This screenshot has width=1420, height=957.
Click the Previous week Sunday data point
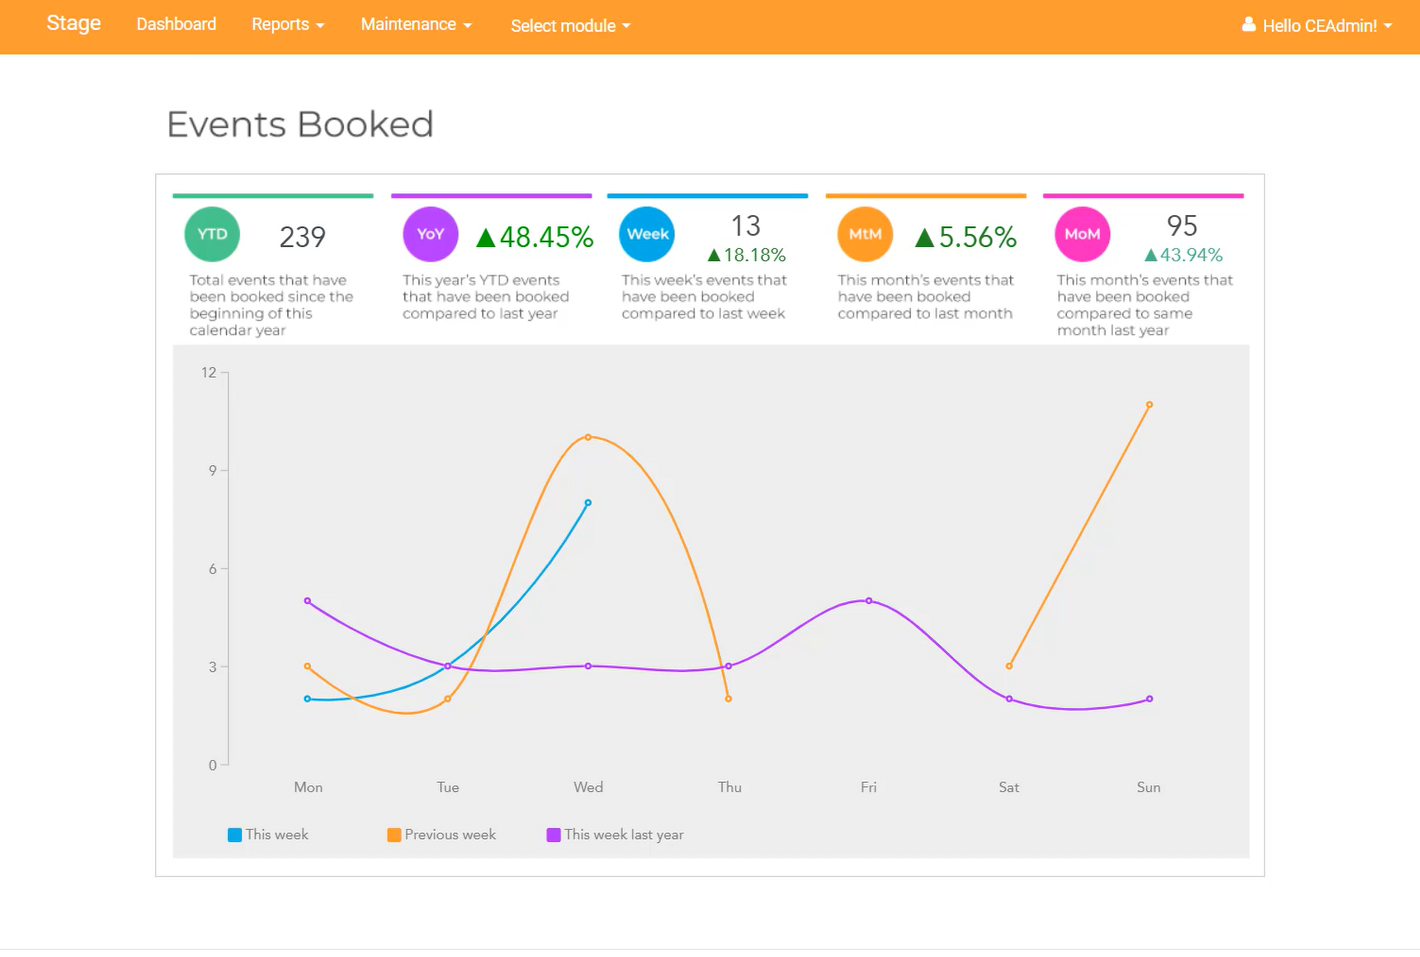tap(1149, 405)
